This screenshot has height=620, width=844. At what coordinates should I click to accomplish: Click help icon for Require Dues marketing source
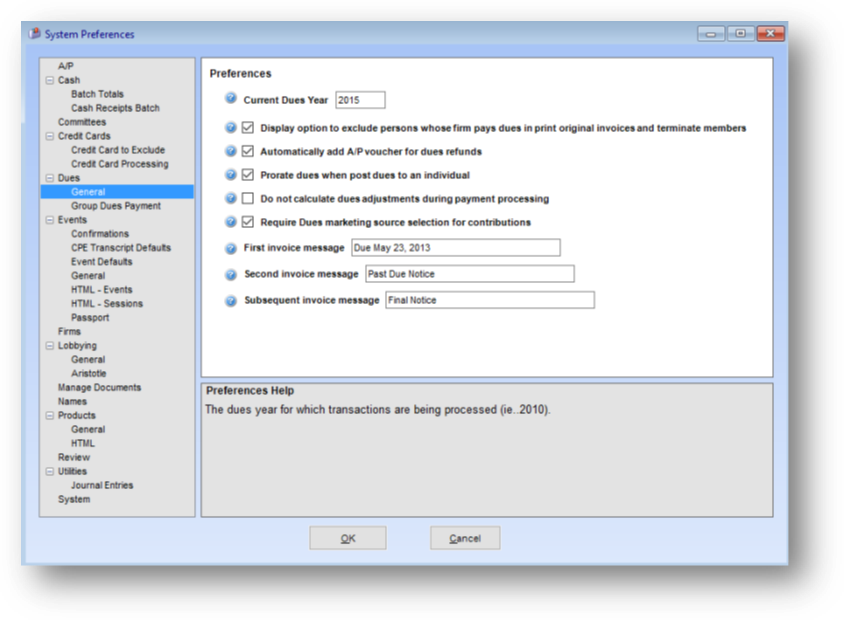click(x=230, y=222)
